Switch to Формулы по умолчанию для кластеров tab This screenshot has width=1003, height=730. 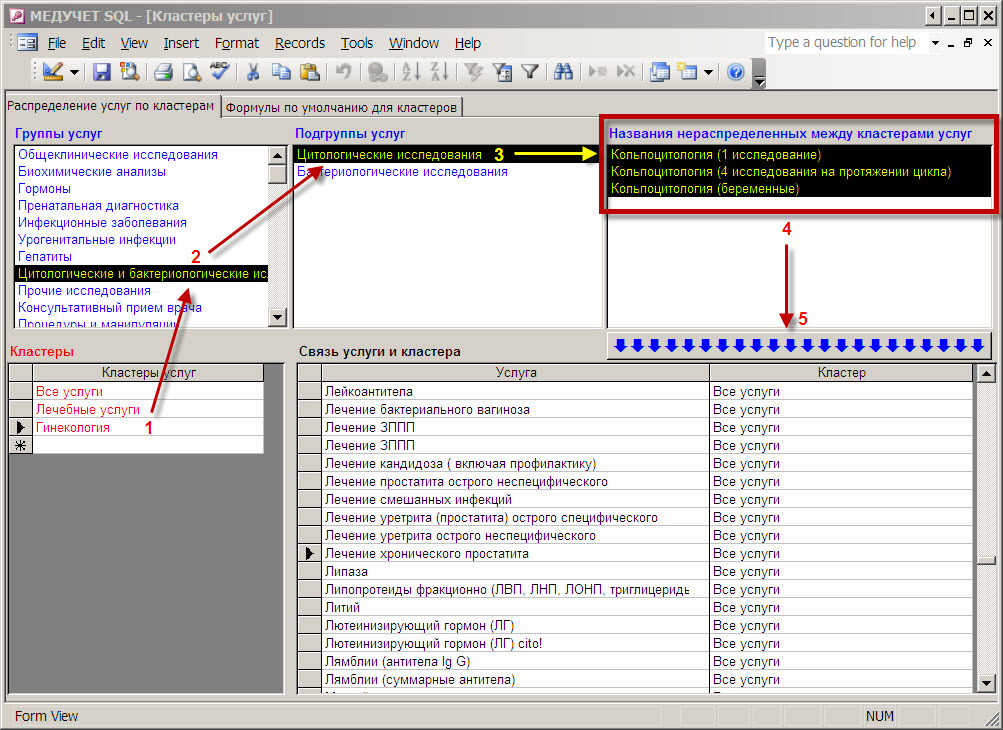(x=341, y=106)
